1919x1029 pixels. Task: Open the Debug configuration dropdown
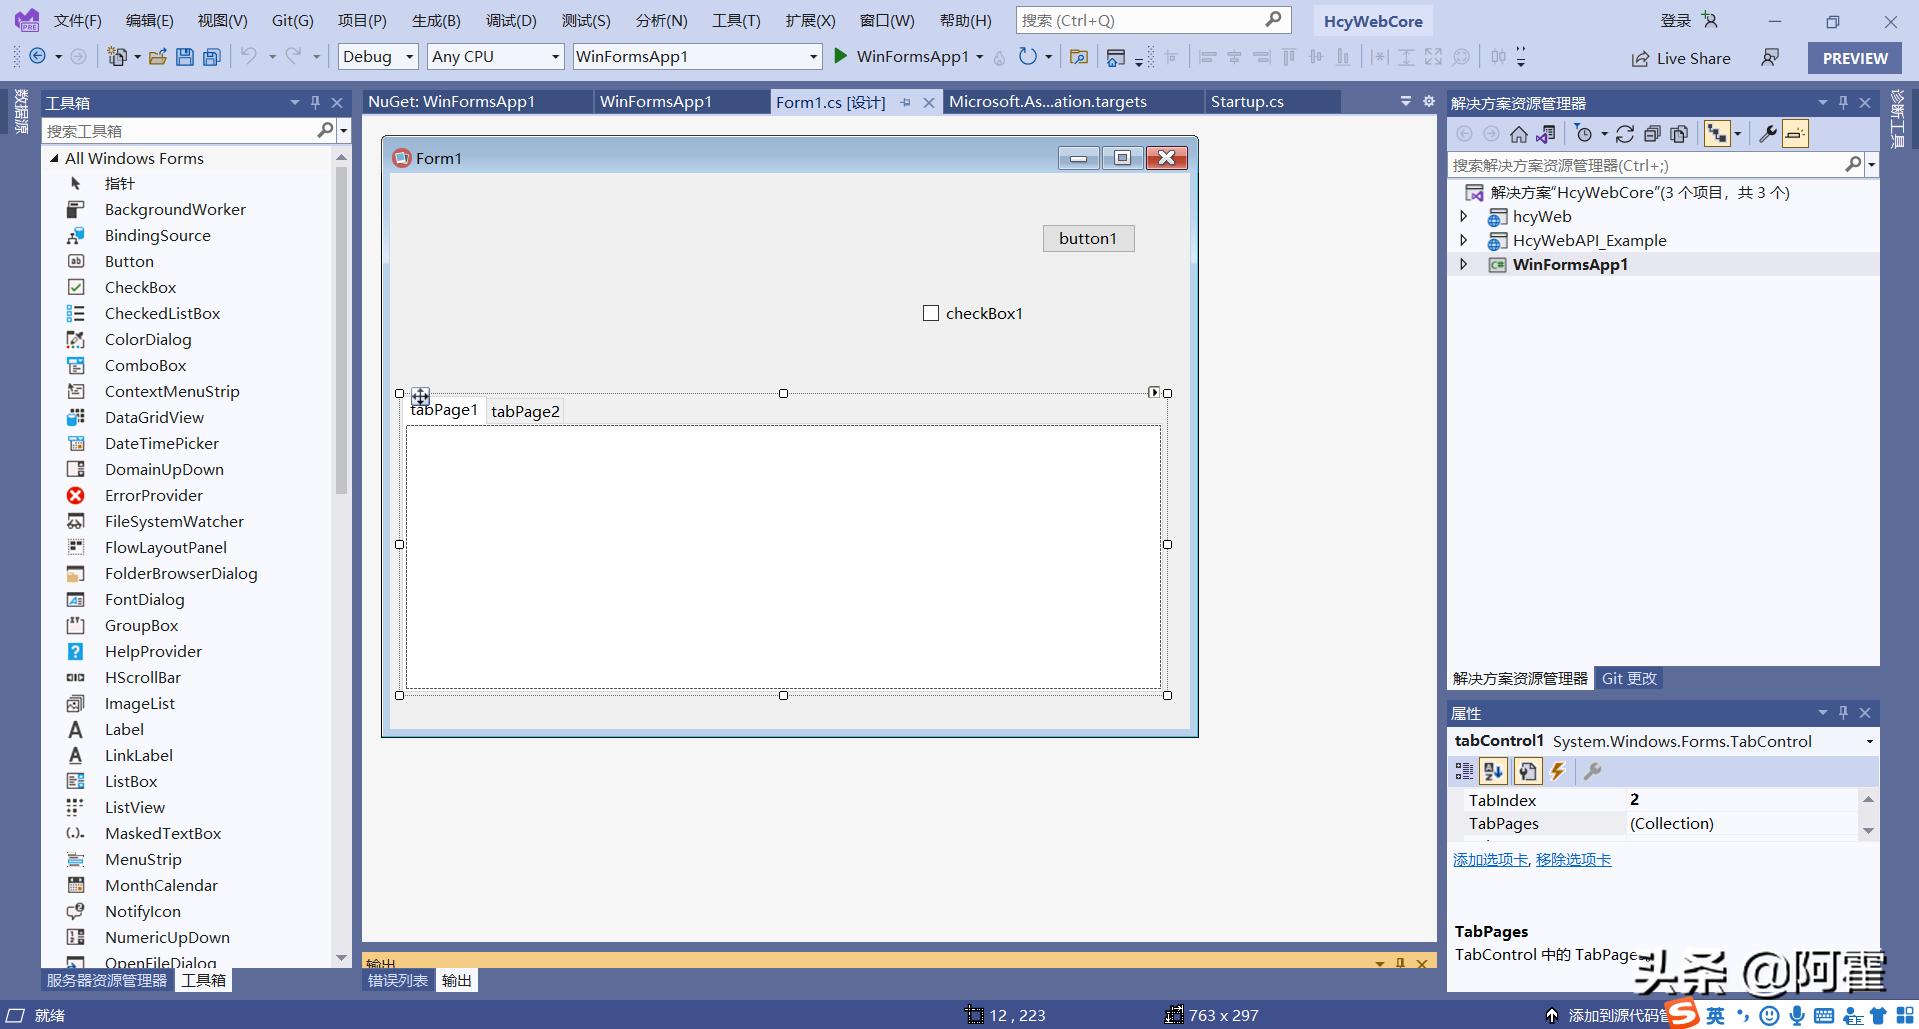point(409,57)
